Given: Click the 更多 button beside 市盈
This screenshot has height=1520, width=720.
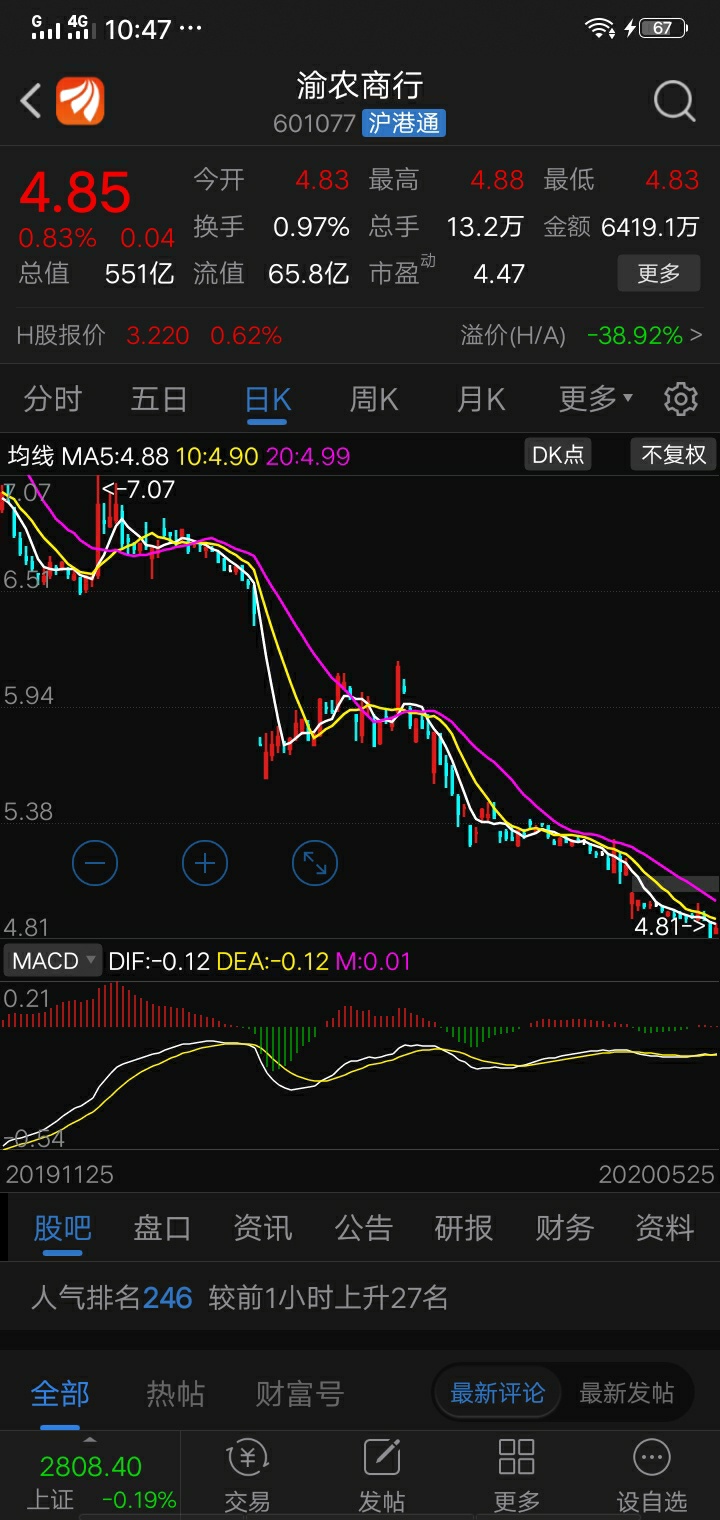Looking at the screenshot, I should pos(658,273).
